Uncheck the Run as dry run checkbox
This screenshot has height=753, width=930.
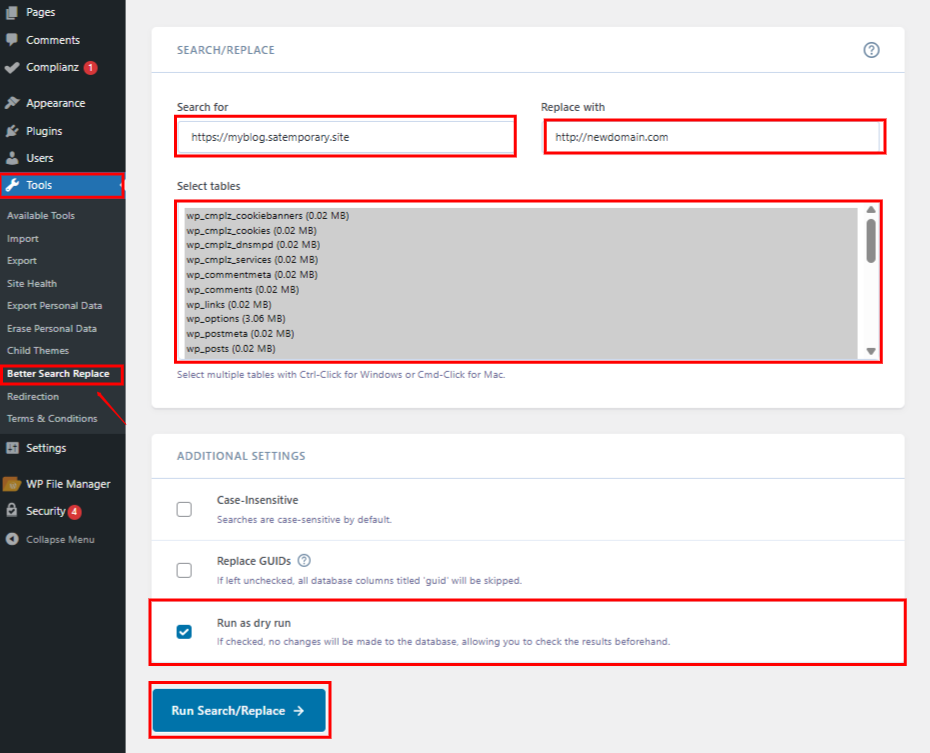pyautogui.click(x=184, y=631)
